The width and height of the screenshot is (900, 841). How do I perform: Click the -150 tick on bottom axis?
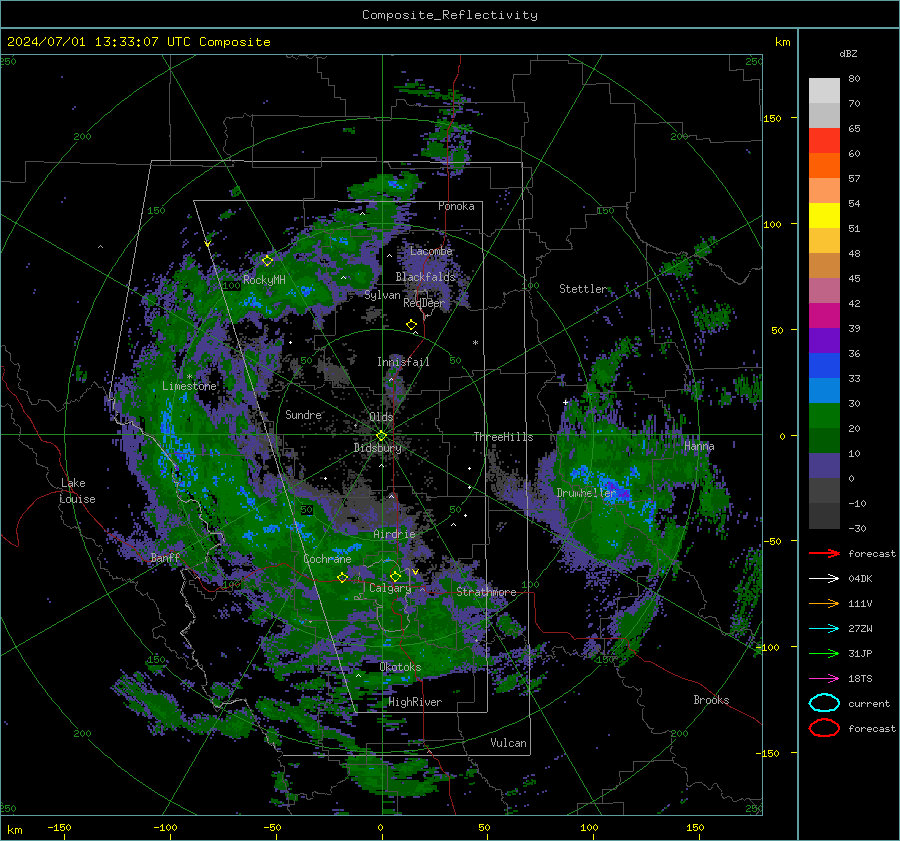pos(59,827)
